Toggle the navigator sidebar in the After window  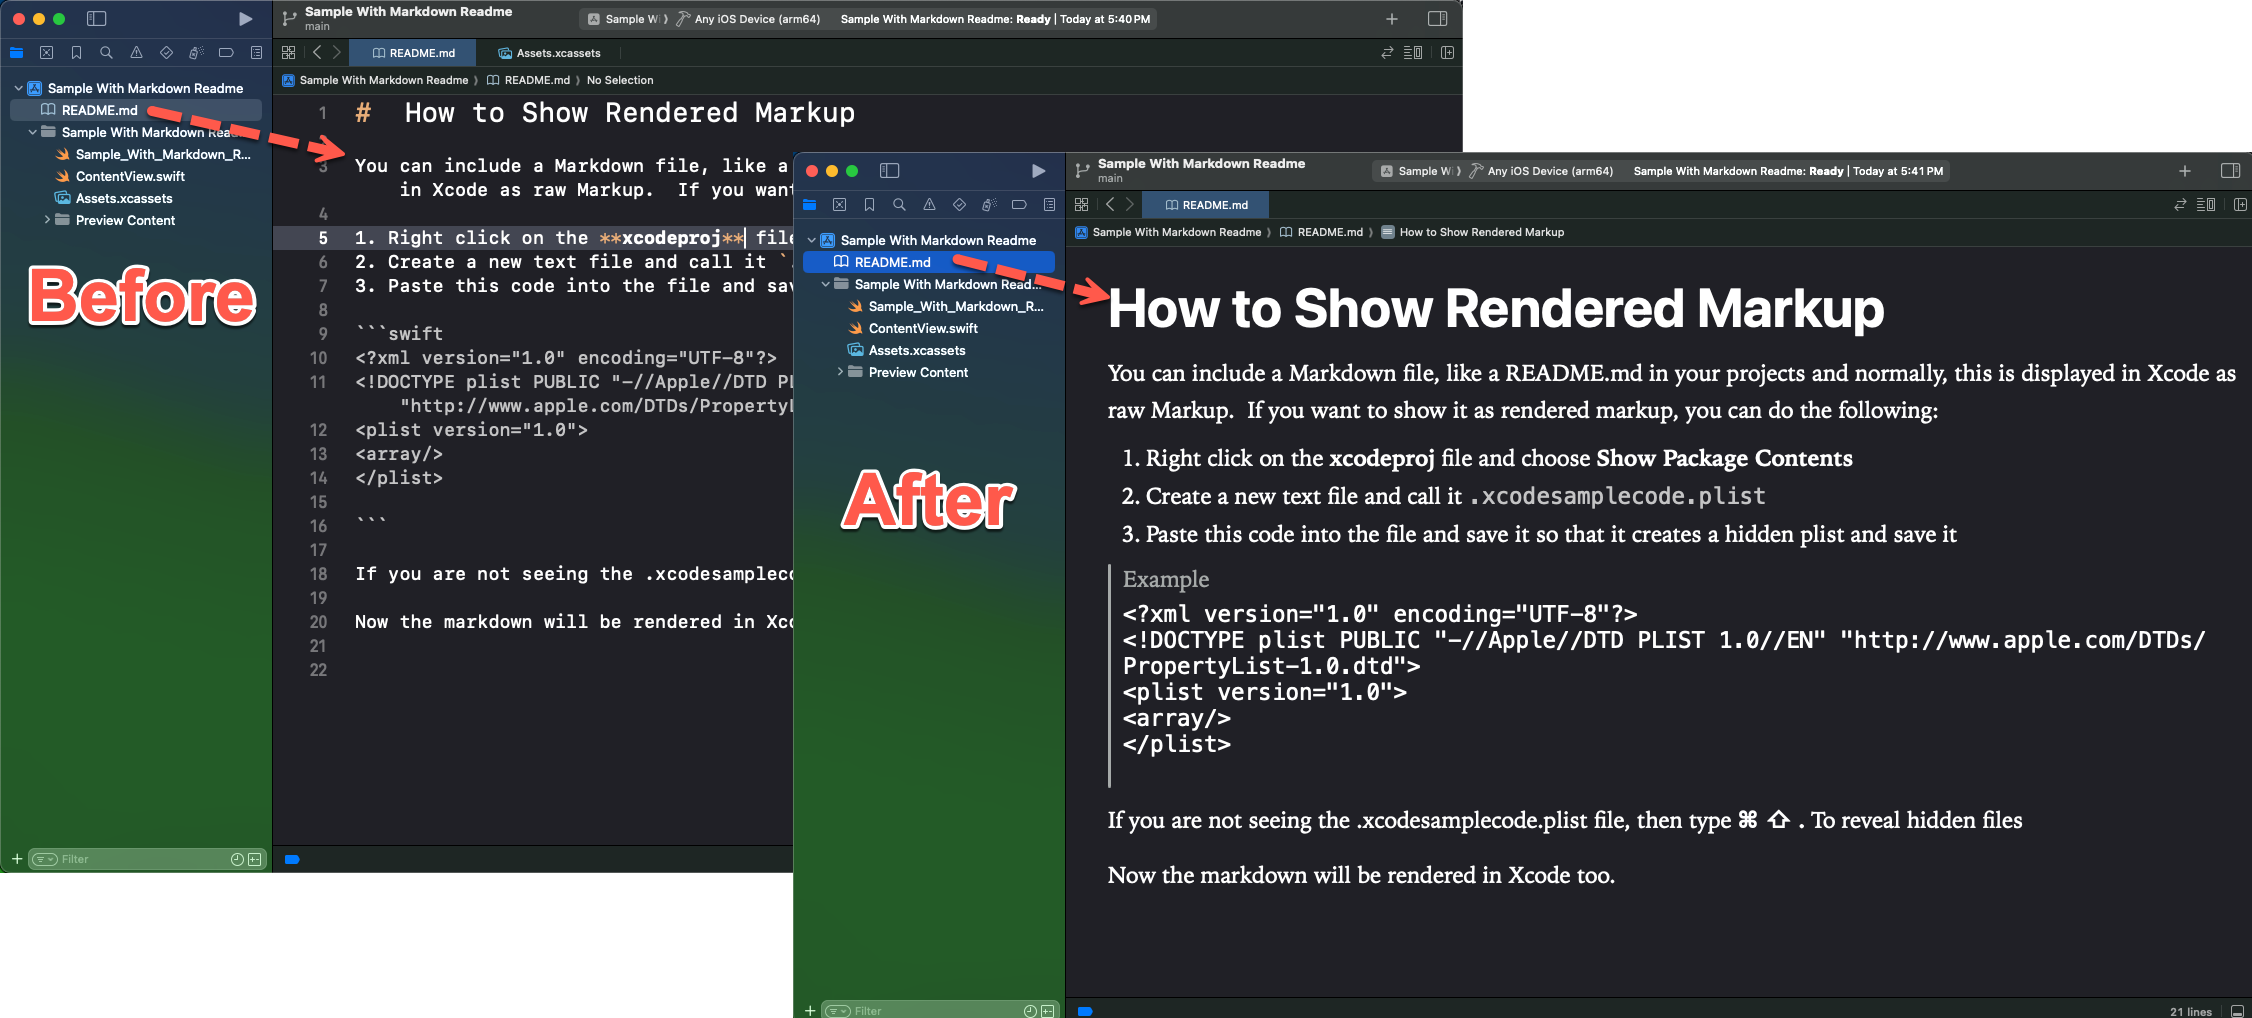click(890, 171)
